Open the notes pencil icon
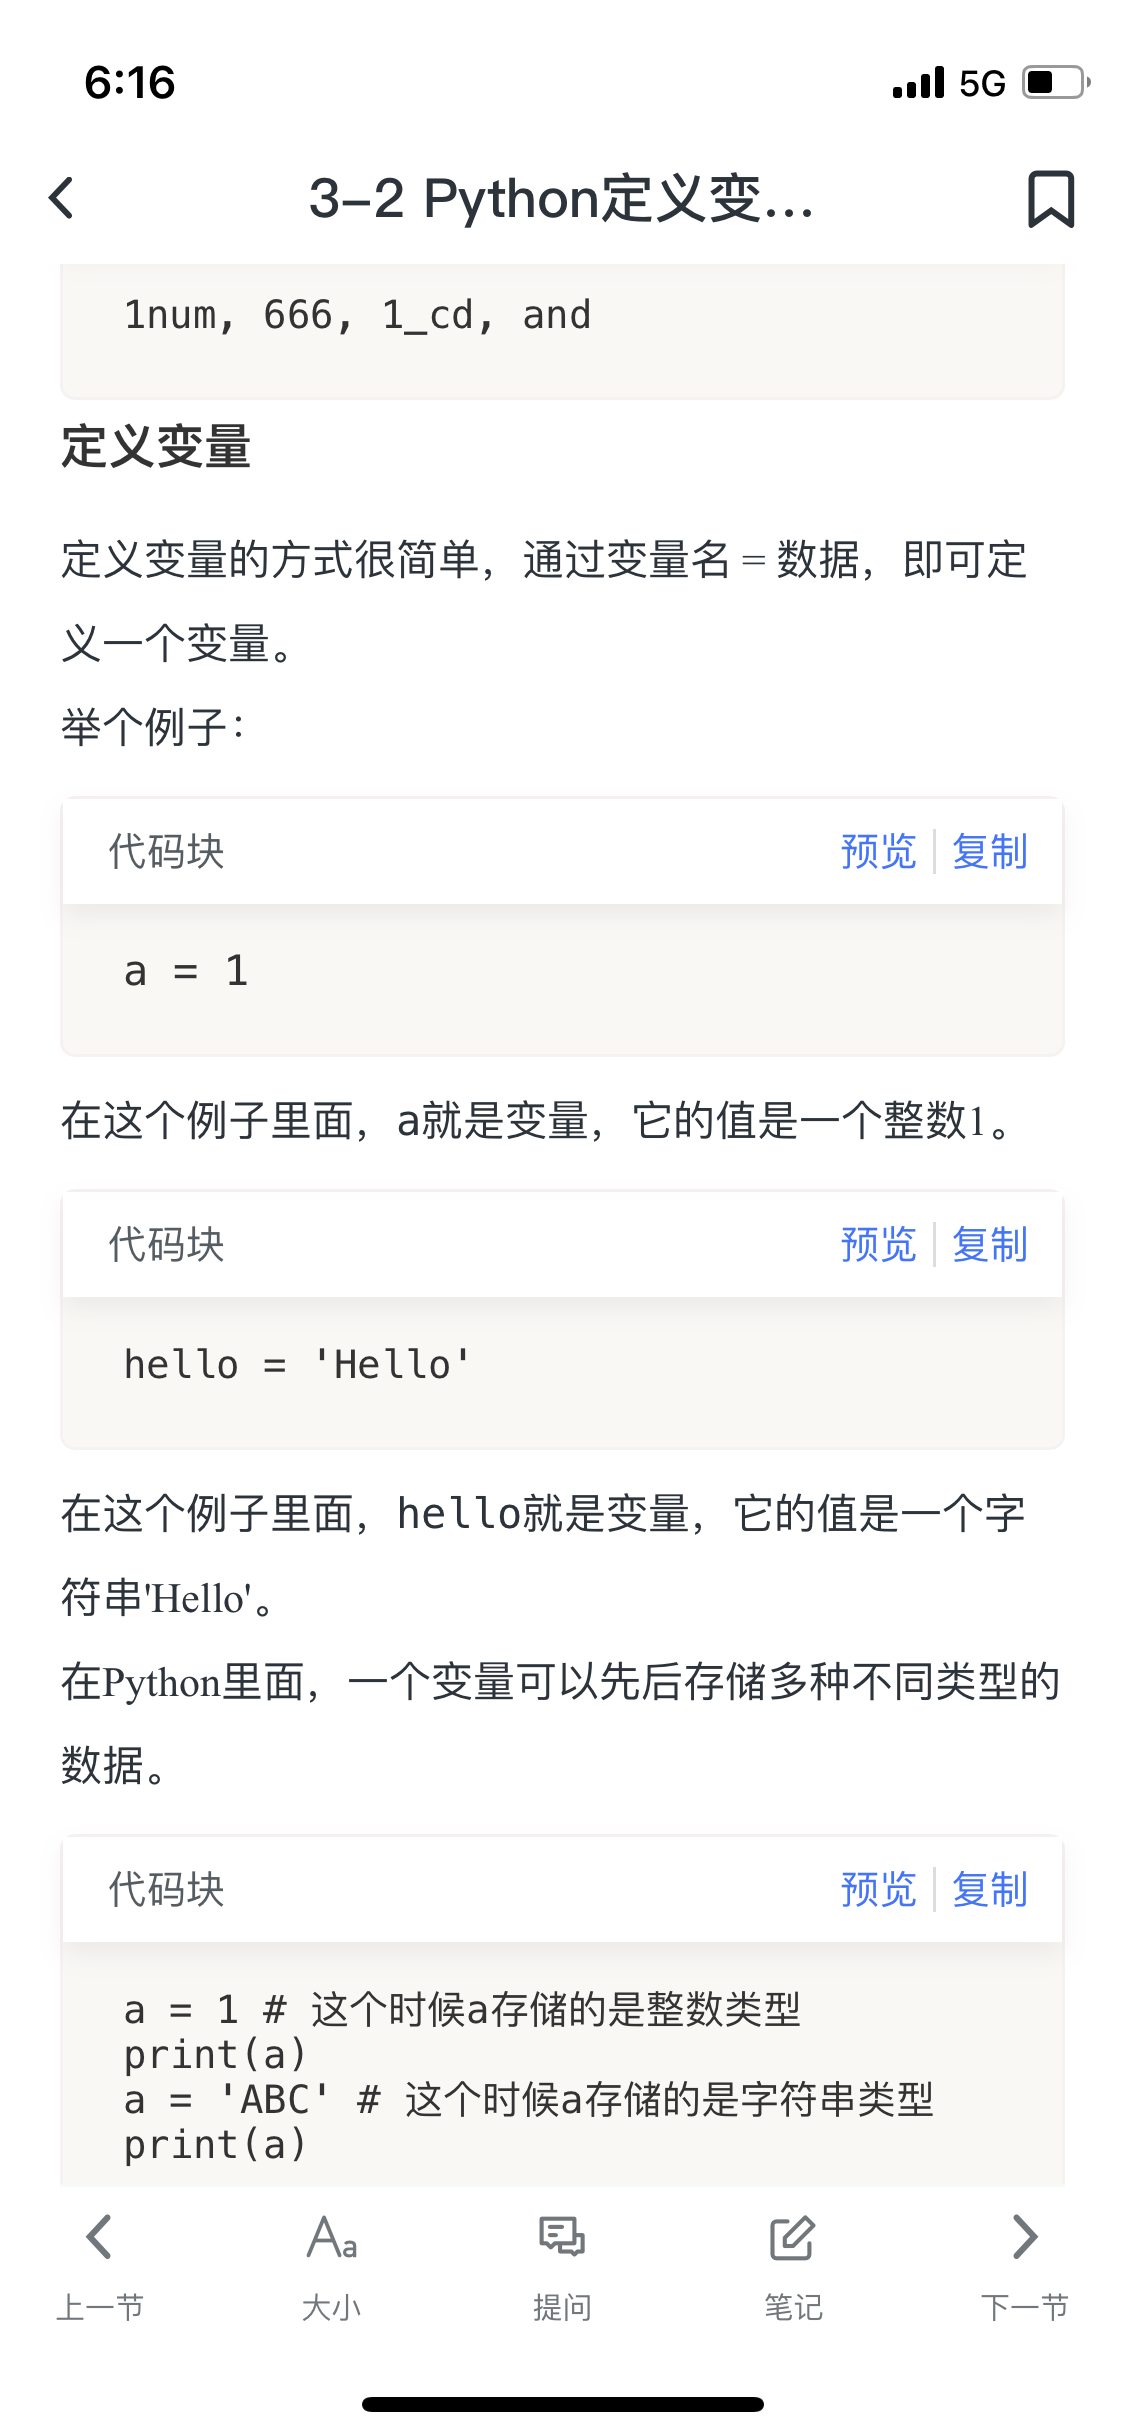The width and height of the screenshot is (1125, 2436). pos(793,2238)
